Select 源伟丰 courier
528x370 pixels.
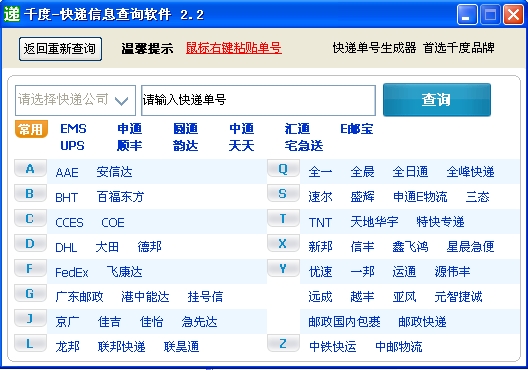click(452, 272)
